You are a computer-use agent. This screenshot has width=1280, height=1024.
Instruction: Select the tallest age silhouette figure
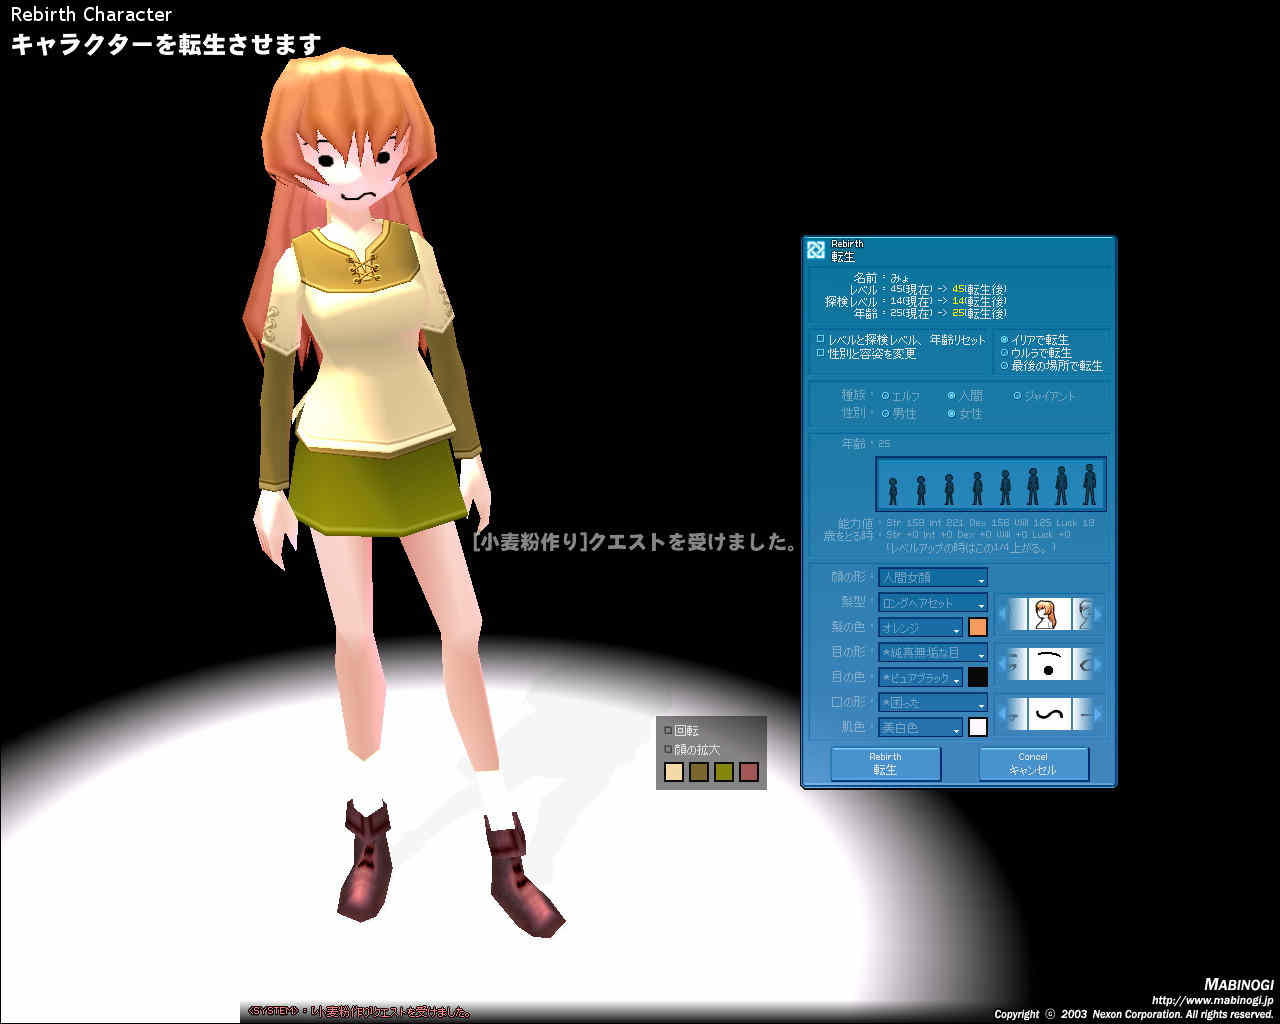pos(1089,485)
